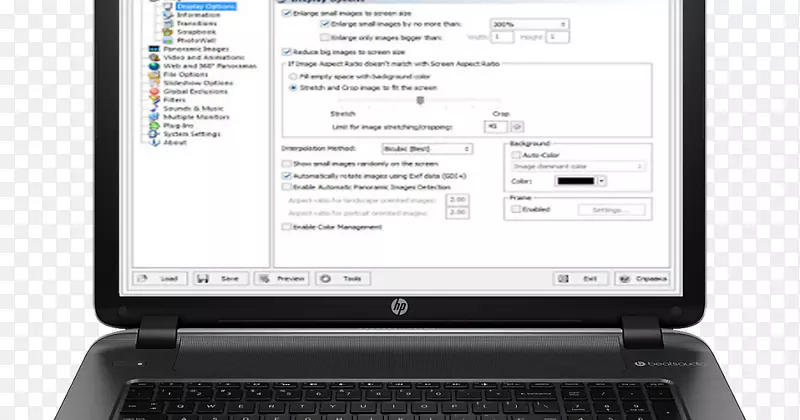The width and height of the screenshot is (800, 420).
Task: Open the Panoramic Images icon
Action: point(154,49)
